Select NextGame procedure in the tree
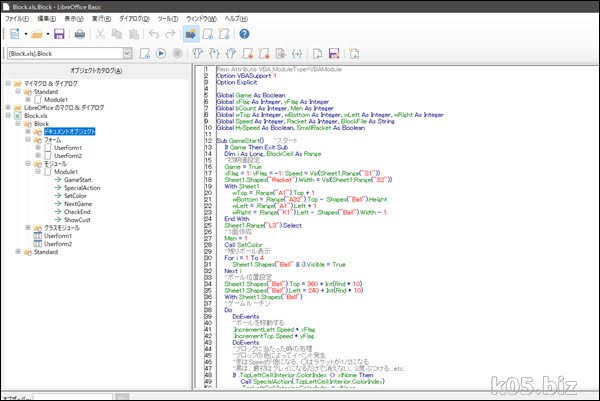The image size is (600, 401). pos(78,204)
